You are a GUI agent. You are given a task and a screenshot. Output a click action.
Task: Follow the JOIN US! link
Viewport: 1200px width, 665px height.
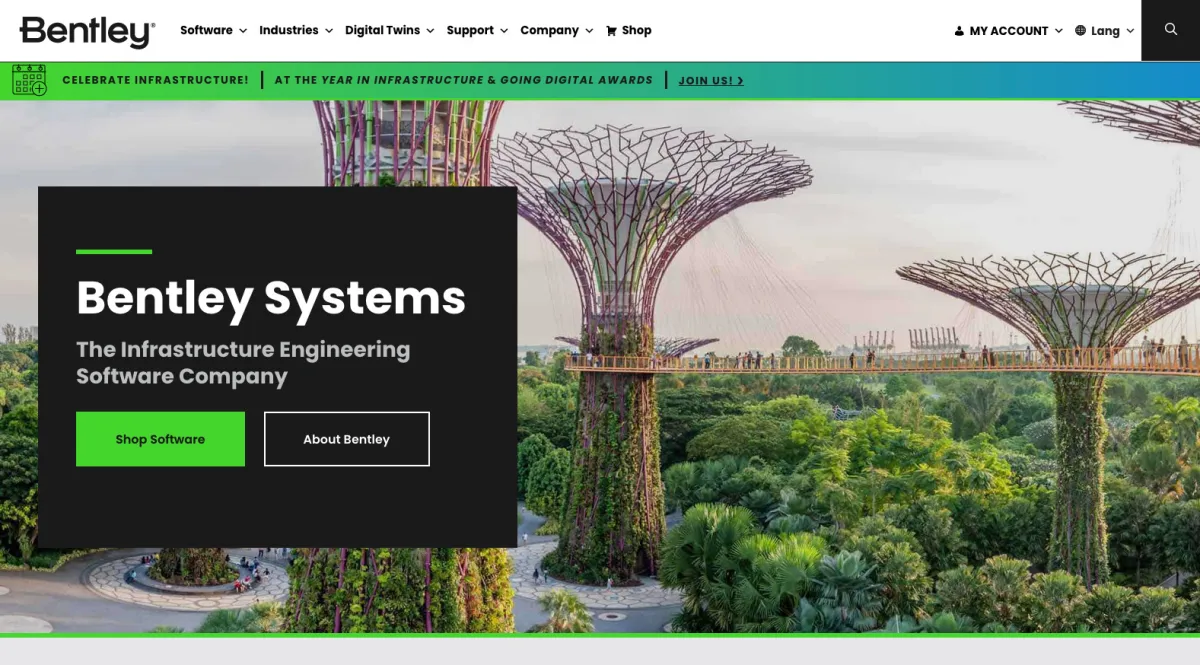point(711,80)
